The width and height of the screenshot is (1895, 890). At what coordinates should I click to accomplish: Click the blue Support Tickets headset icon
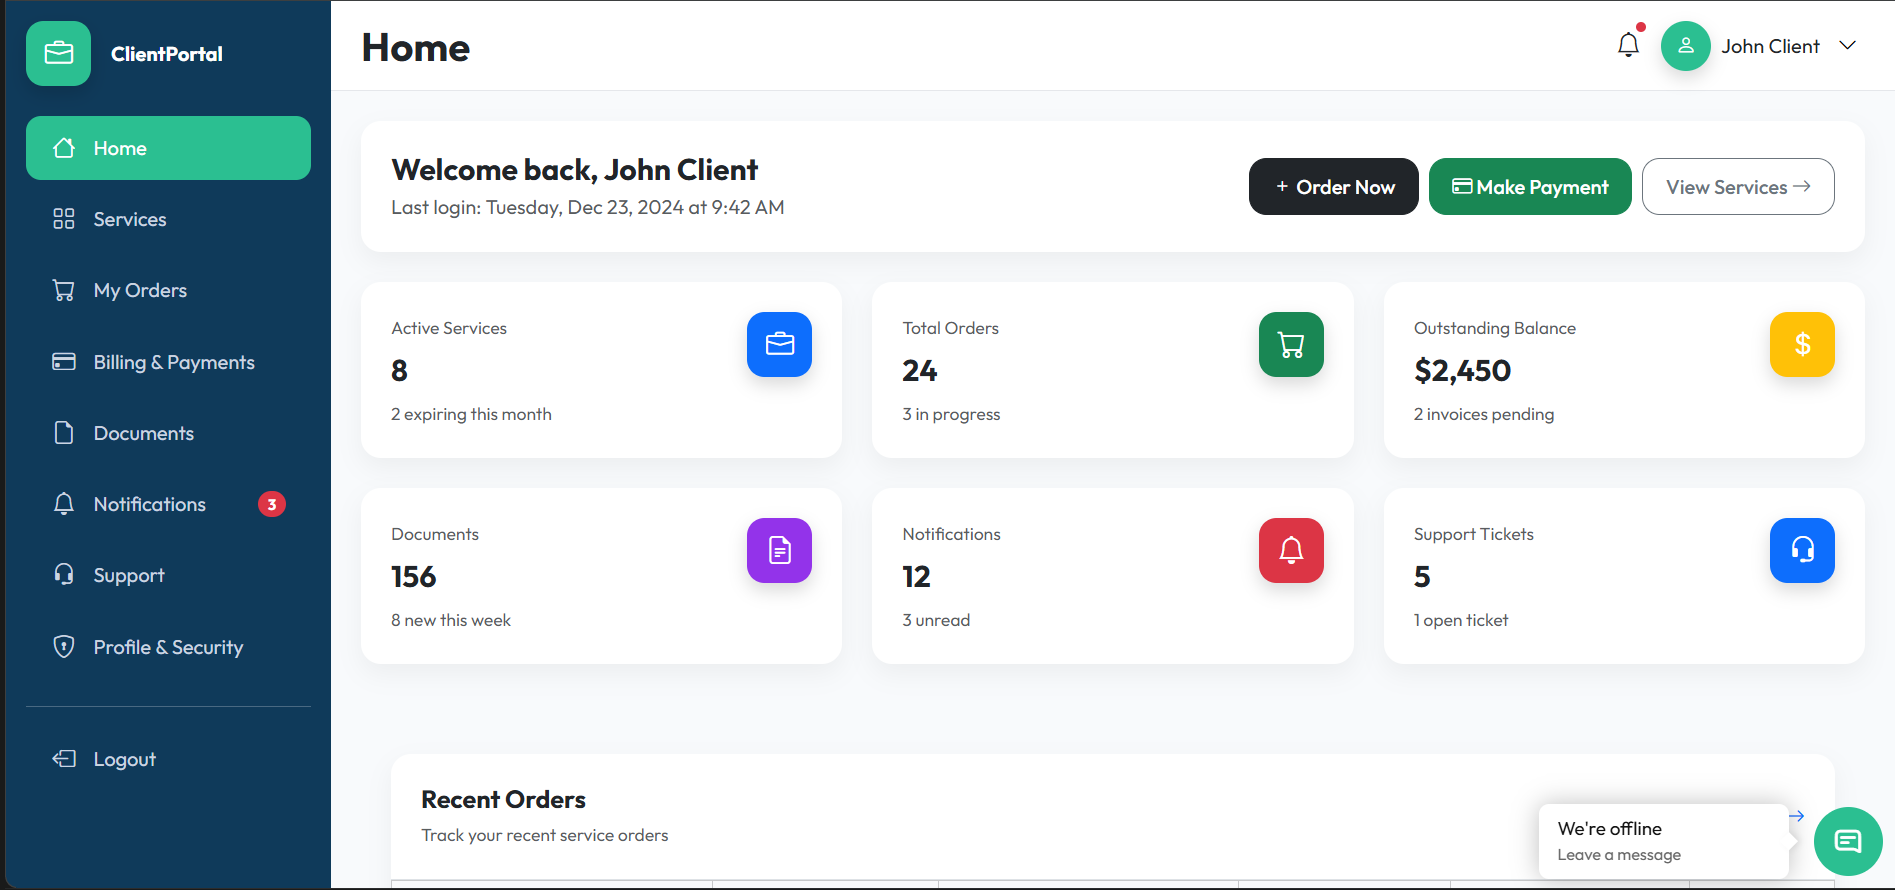point(1802,550)
